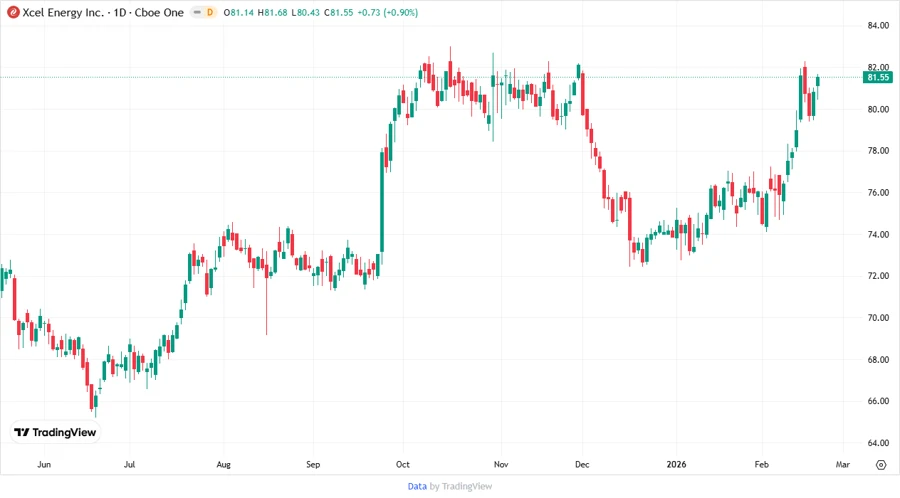Click the Nov label on time axis
The width and height of the screenshot is (900, 498).
coord(501,464)
